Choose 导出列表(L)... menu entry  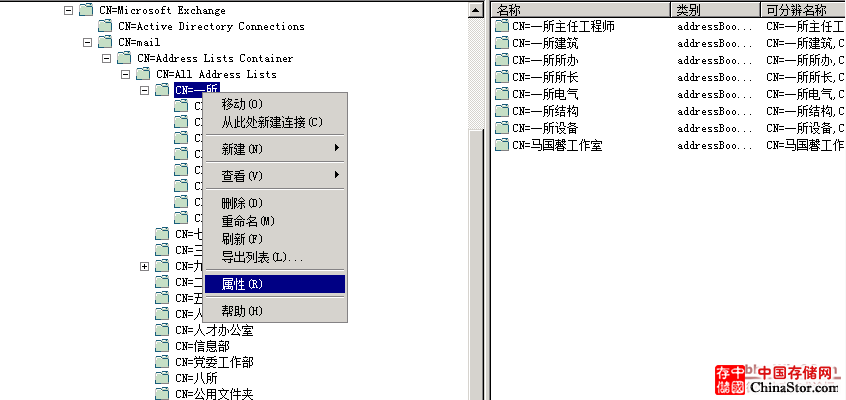[275, 257]
